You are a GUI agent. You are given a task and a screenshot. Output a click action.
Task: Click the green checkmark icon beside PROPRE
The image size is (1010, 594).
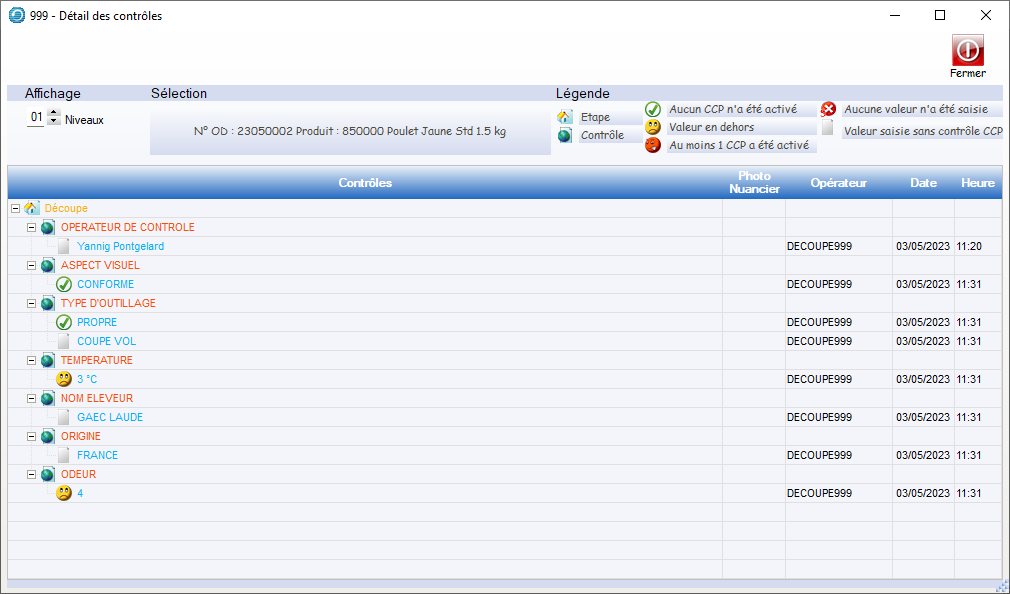coord(64,322)
